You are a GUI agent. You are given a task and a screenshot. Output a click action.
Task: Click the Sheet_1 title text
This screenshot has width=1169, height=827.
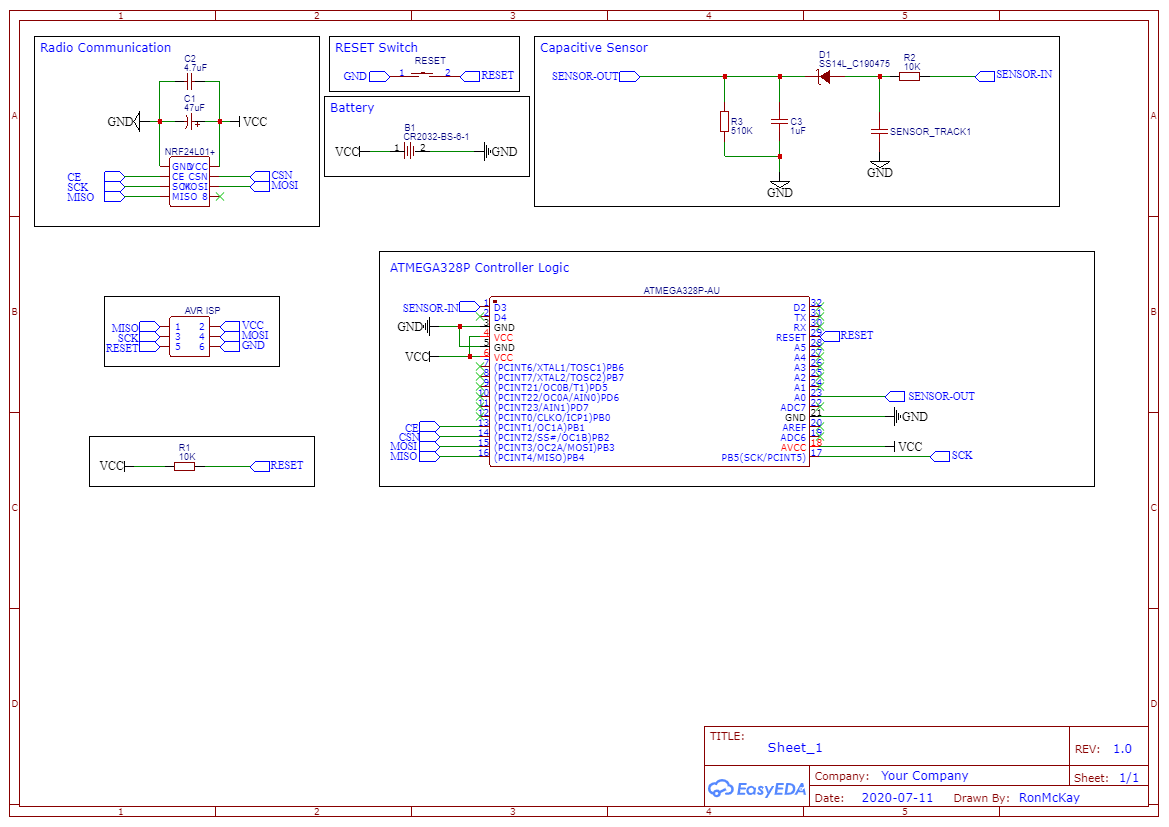(795, 748)
